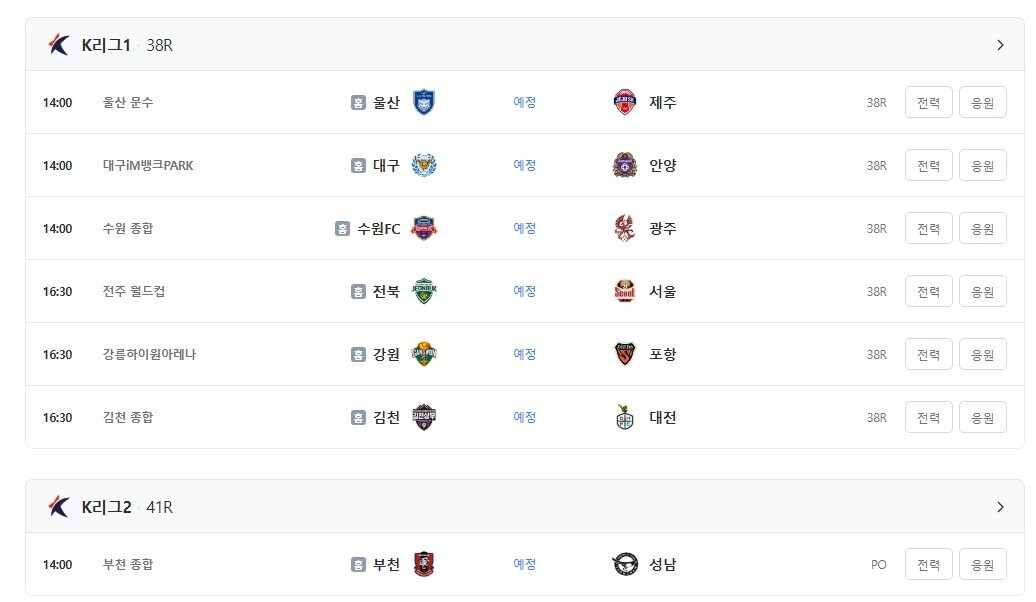1036x602 pixels.
Task: Click 예정 status of 강원 vs 포항
Action: (525, 354)
